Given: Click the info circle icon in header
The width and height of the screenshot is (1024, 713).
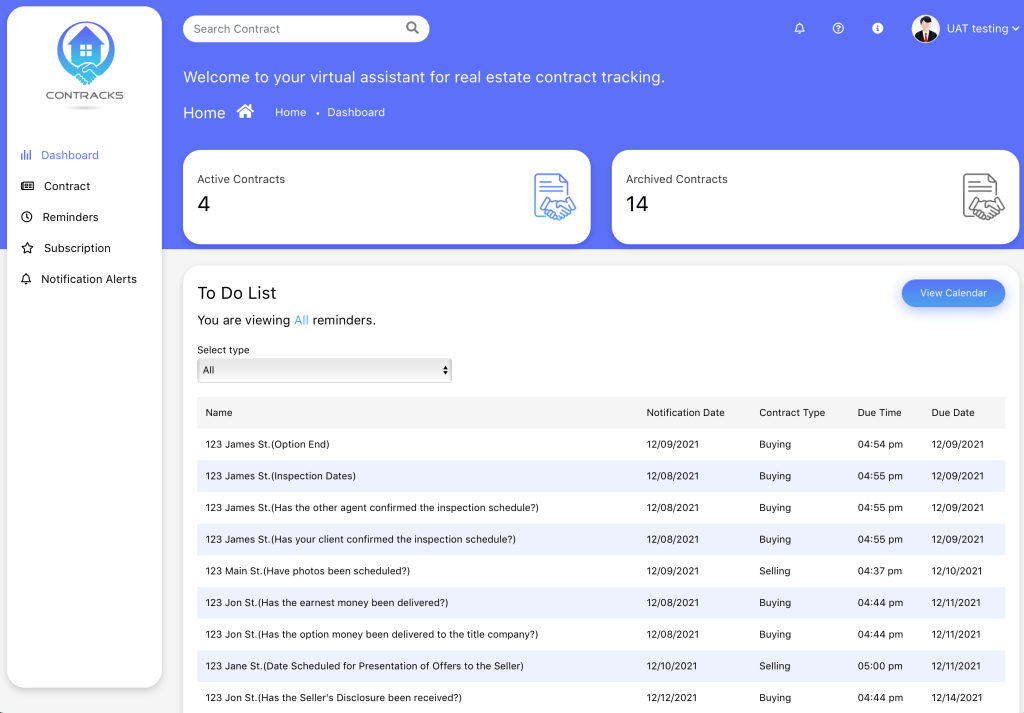Looking at the screenshot, I should [878, 29].
